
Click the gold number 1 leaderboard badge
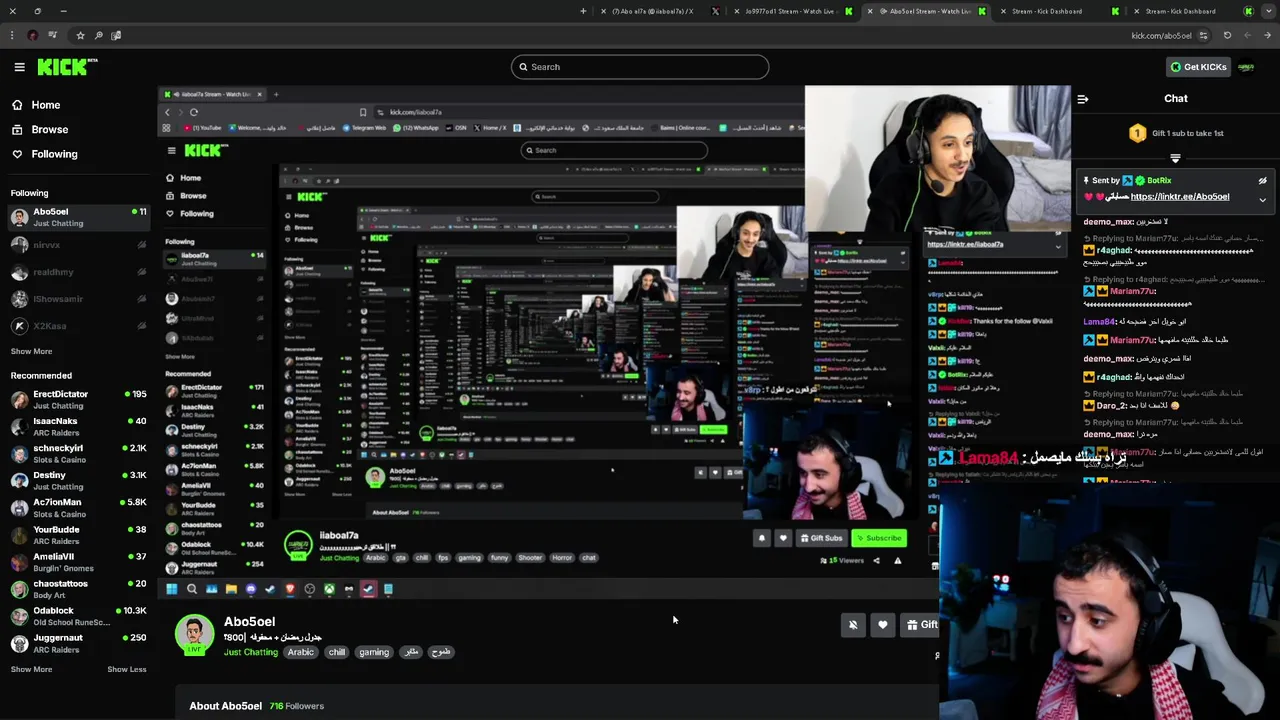[x=1137, y=133]
